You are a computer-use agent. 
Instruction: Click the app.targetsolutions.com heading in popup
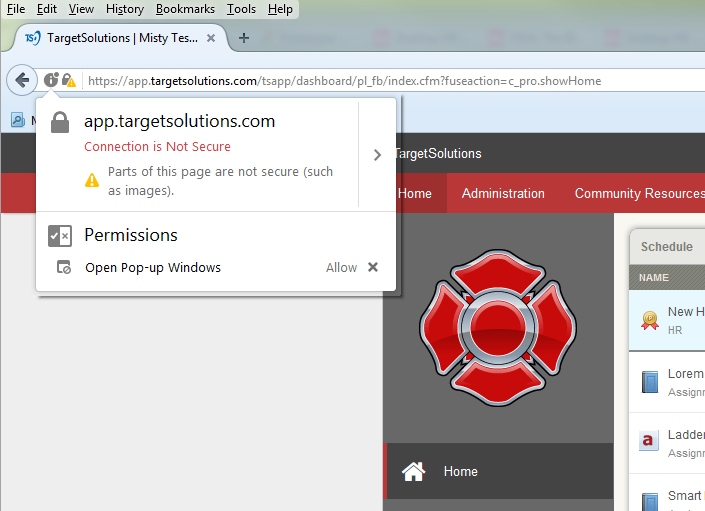point(179,121)
